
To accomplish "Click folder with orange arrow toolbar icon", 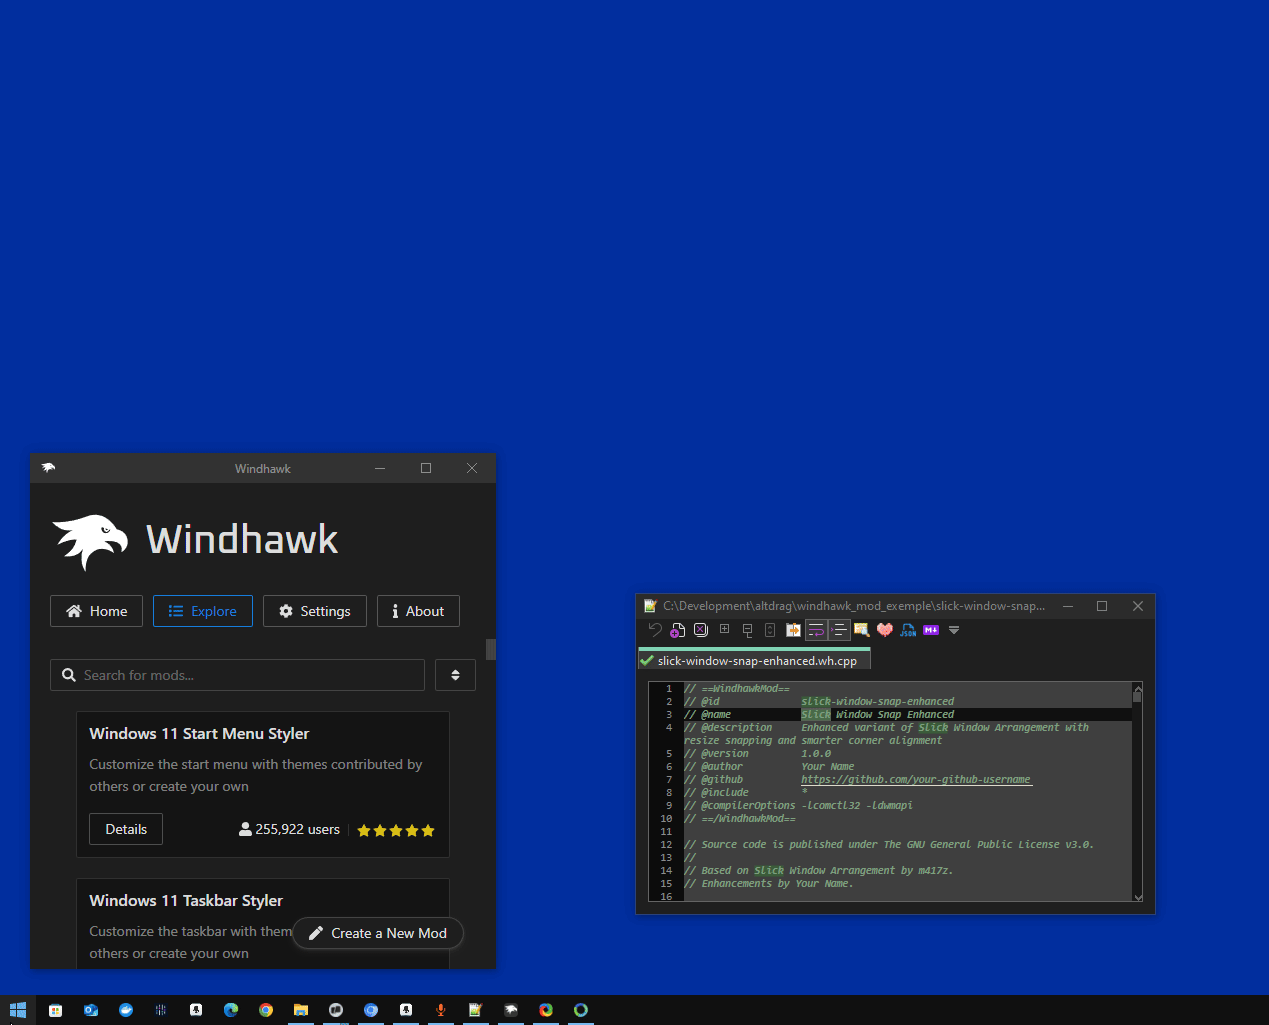I will click(793, 630).
